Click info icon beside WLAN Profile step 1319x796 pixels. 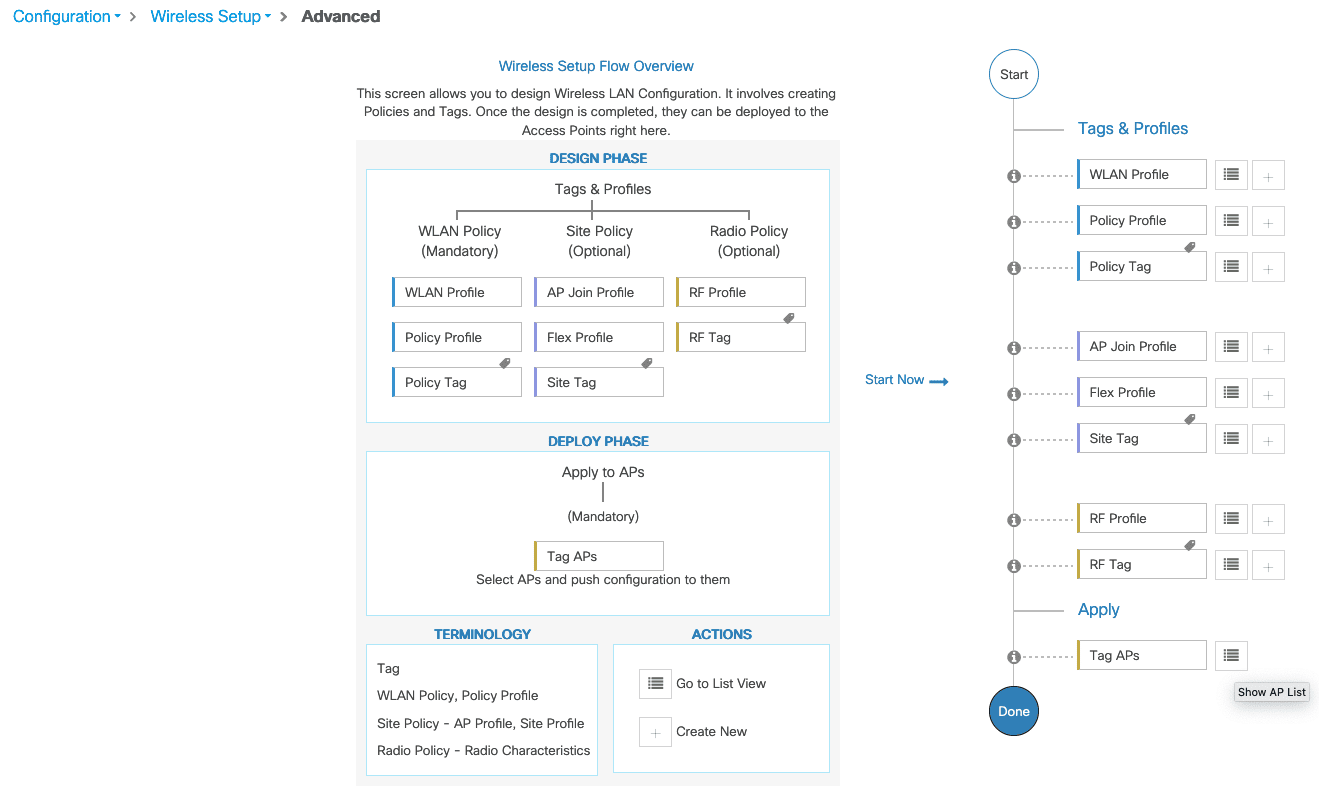click(1013, 176)
